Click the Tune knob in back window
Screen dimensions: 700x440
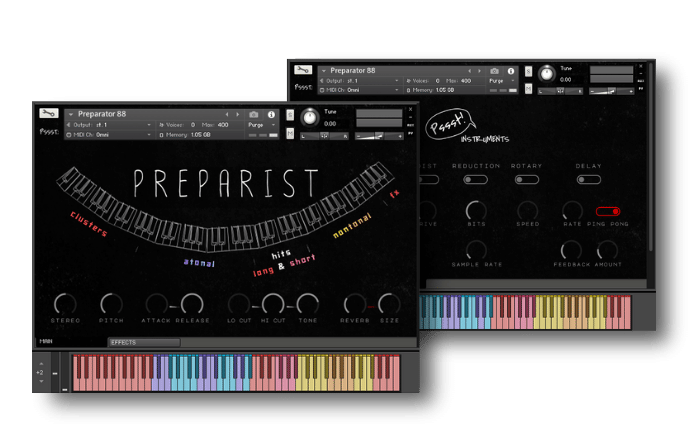click(x=547, y=74)
